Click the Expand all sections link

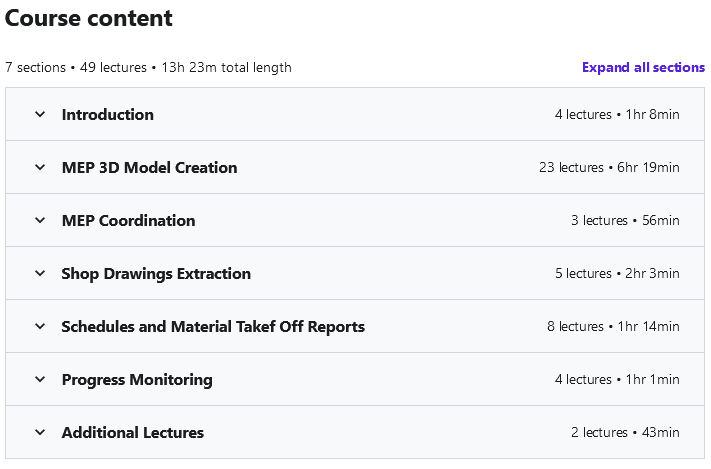pyautogui.click(x=643, y=67)
